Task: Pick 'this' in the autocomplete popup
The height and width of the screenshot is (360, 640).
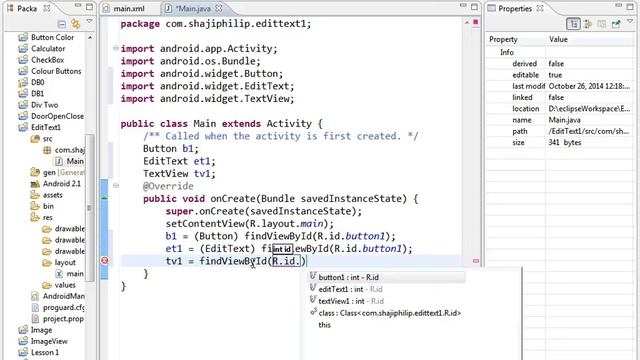Action: click(324, 325)
